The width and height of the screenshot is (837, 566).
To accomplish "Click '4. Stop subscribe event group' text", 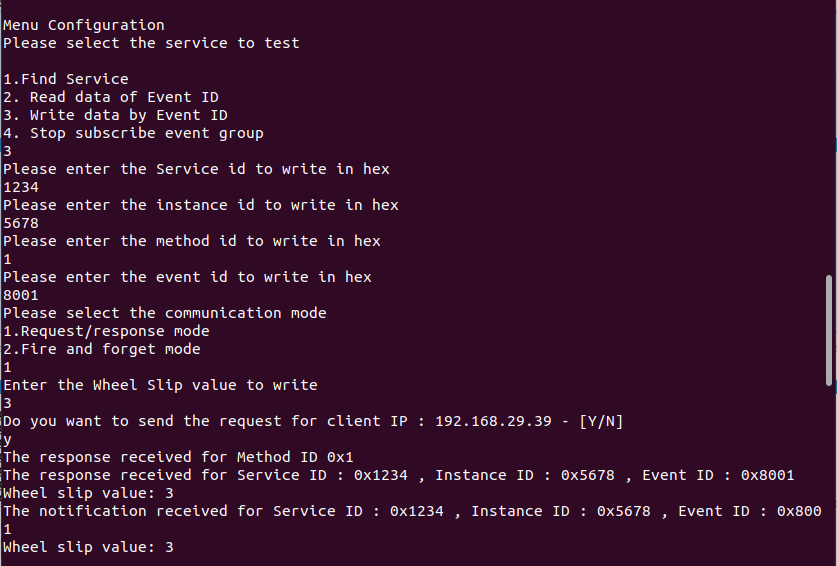I will tap(133, 133).
